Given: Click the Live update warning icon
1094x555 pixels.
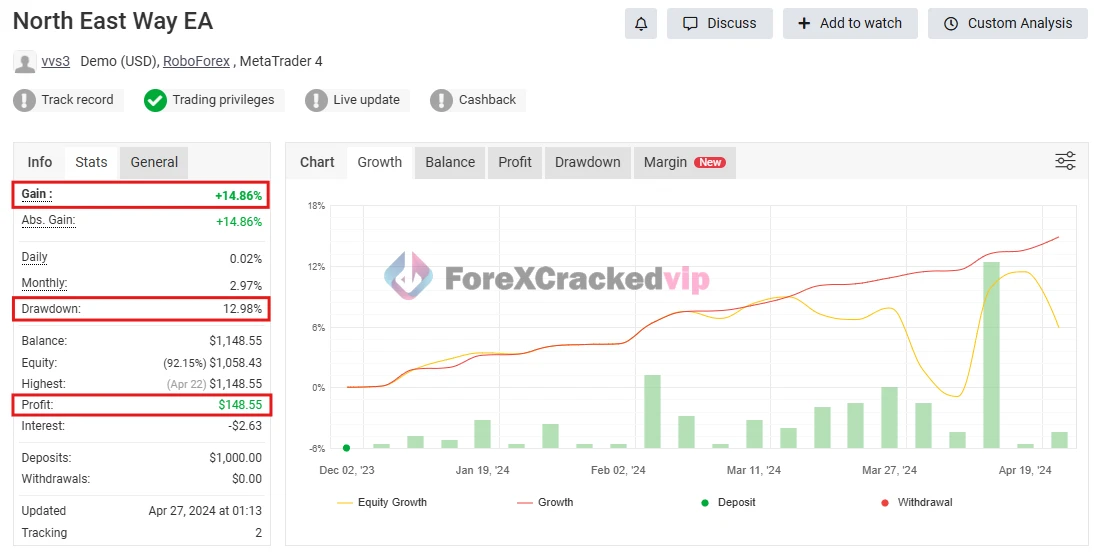Looking at the screenshot, I should (316, 100).
